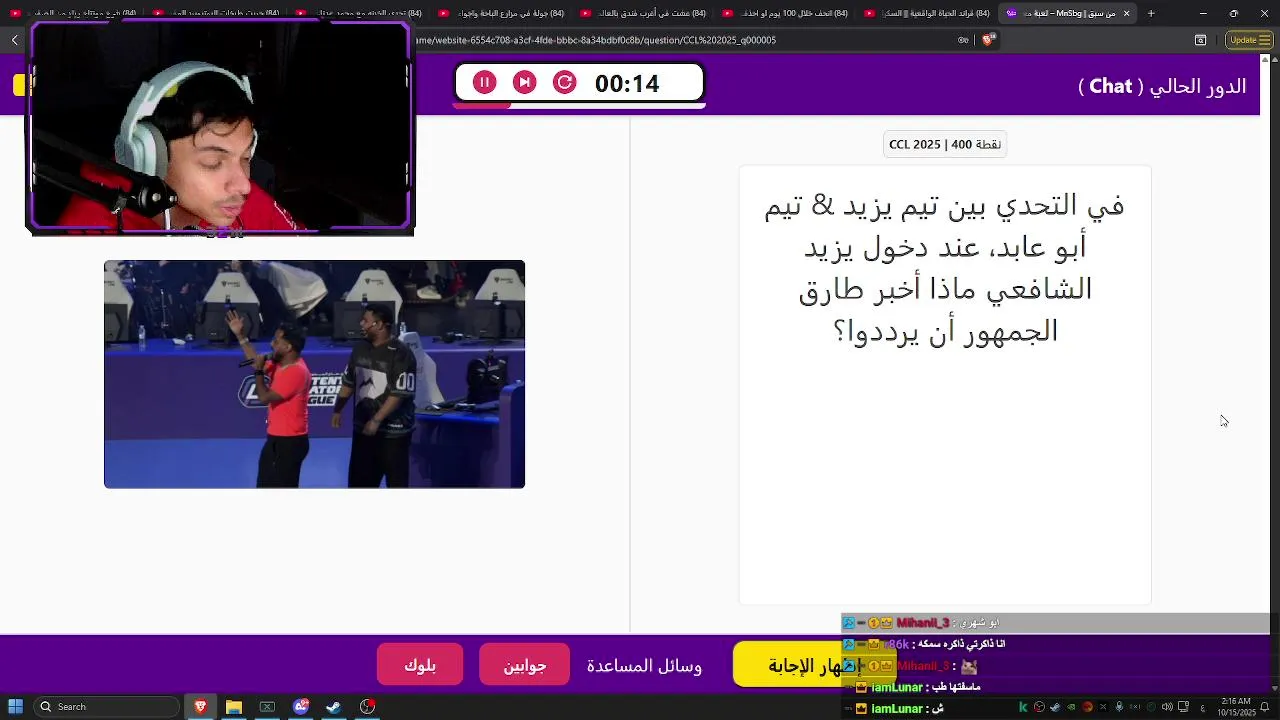This screenshot has width=1280, height=720.
Task: Open Brave browser from taskbar
Action: tap(200, 707)
